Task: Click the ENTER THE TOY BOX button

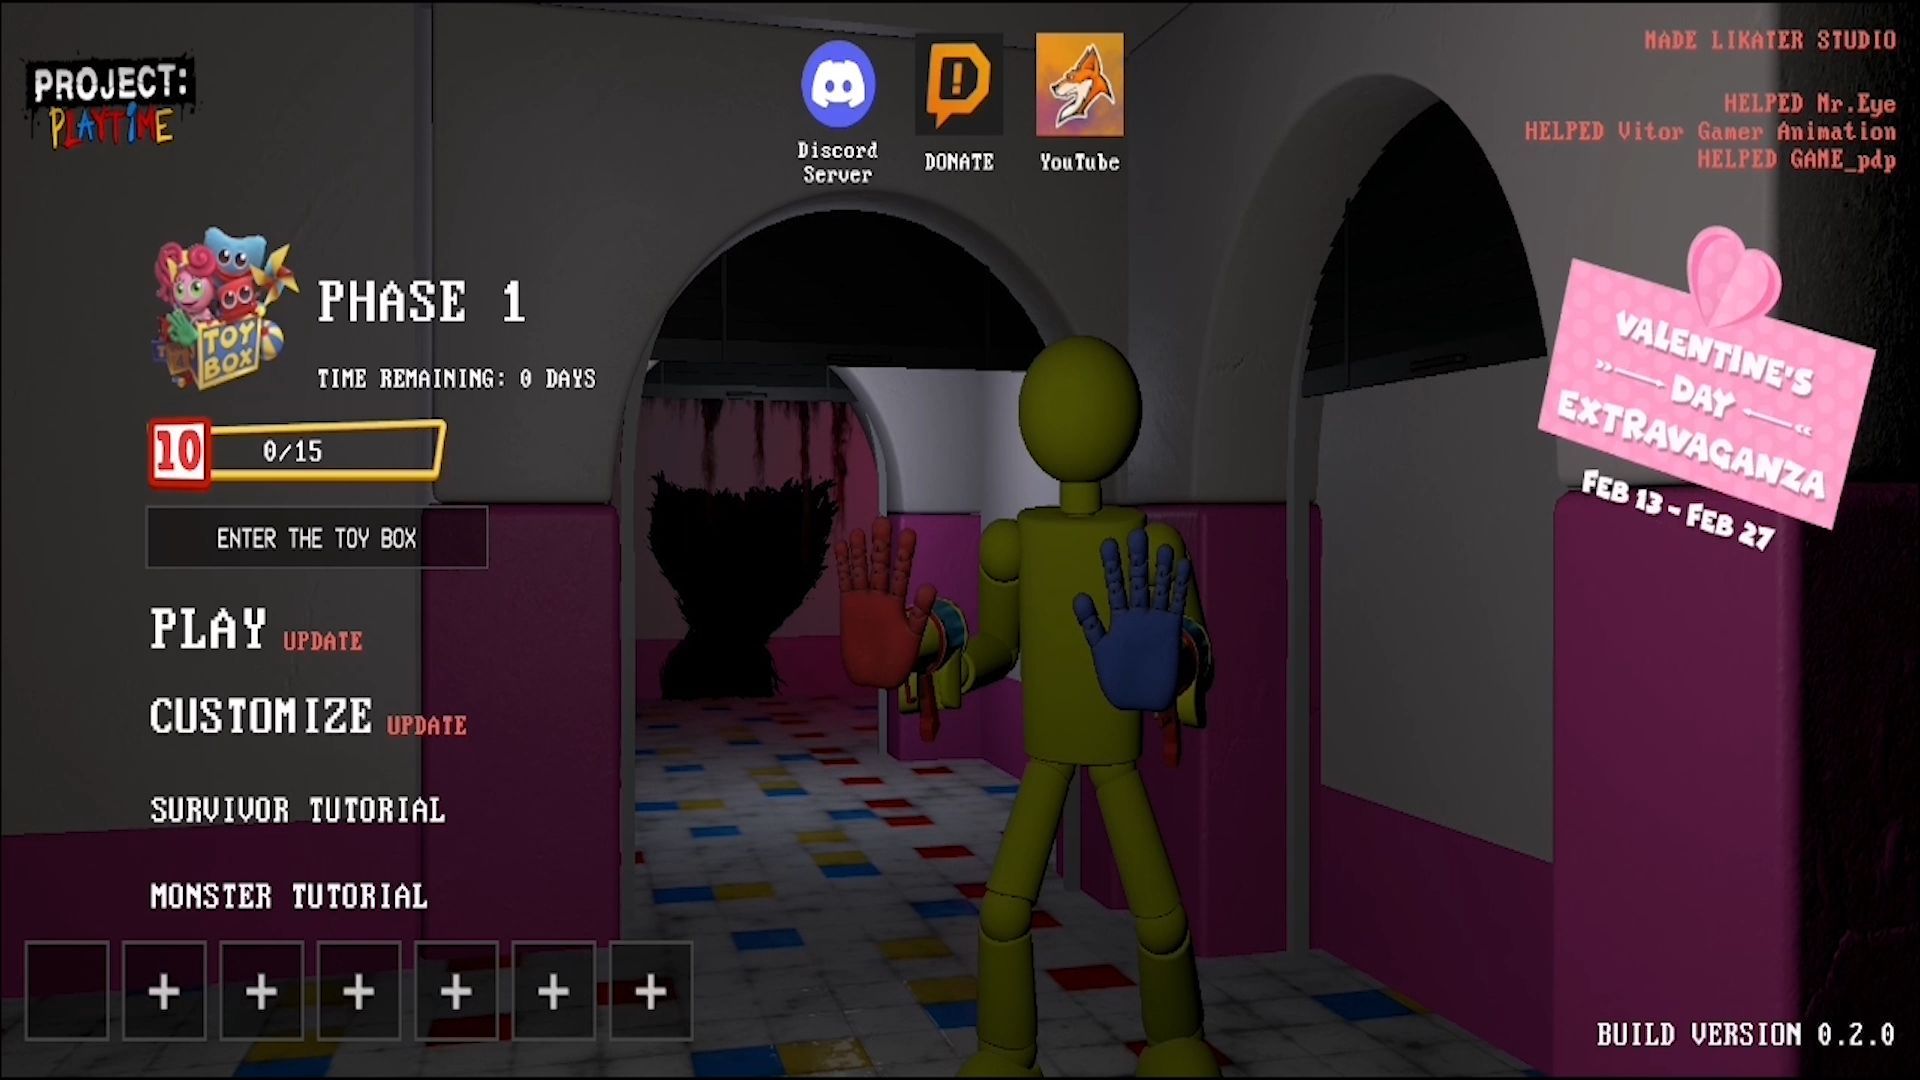Action: point(318,538)
